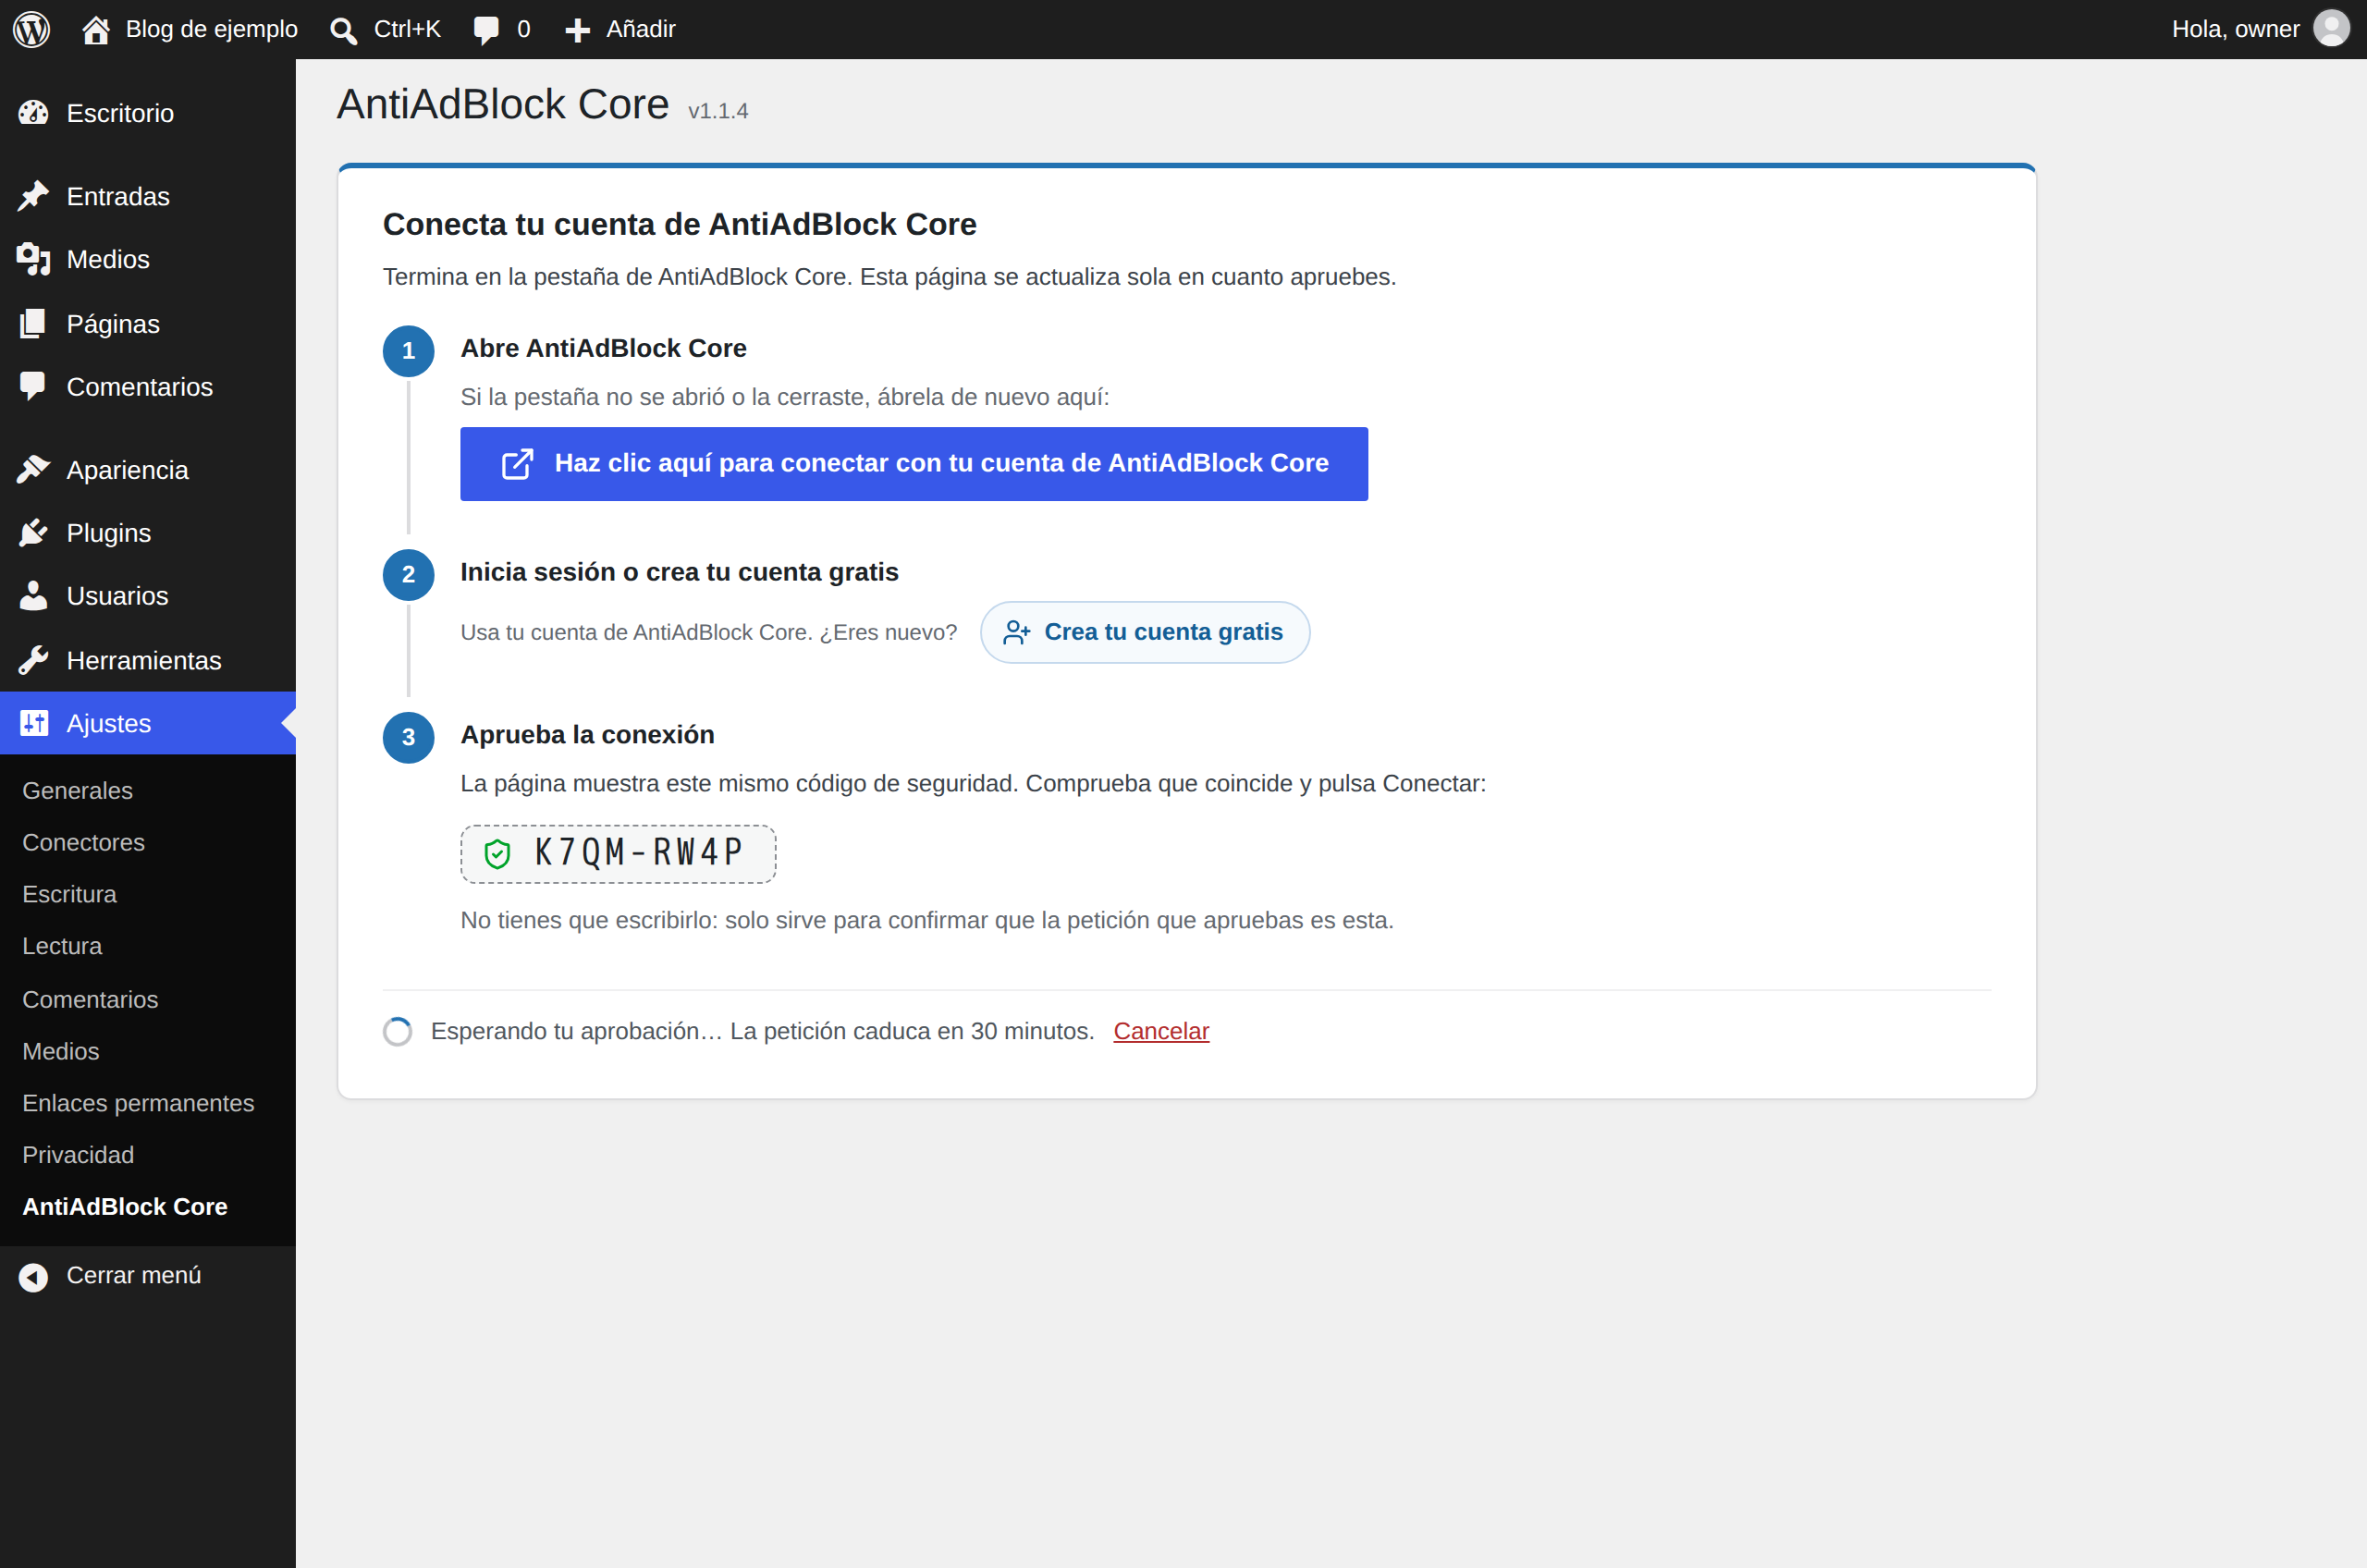This screenshot has width=2367, height=1568.
Task: Click the Herramientas menu label
Action: pyautogui.click(x=144, y=660)
